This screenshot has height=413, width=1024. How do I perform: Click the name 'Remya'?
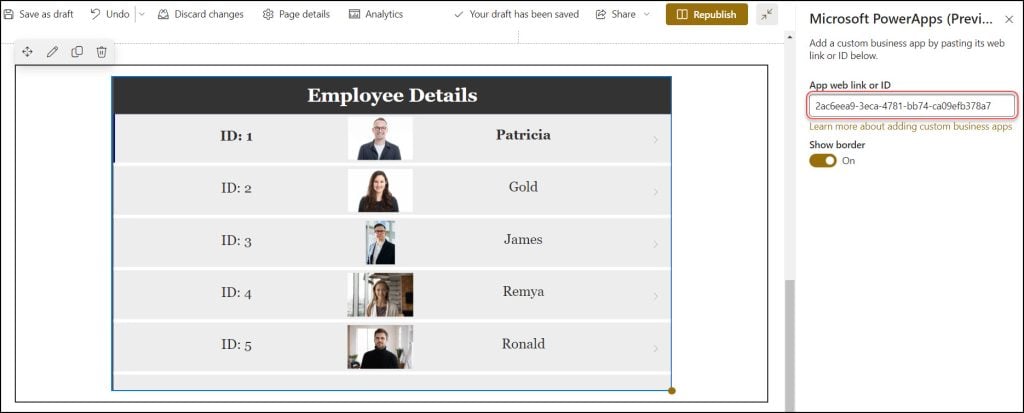click(x=523, y=291)
